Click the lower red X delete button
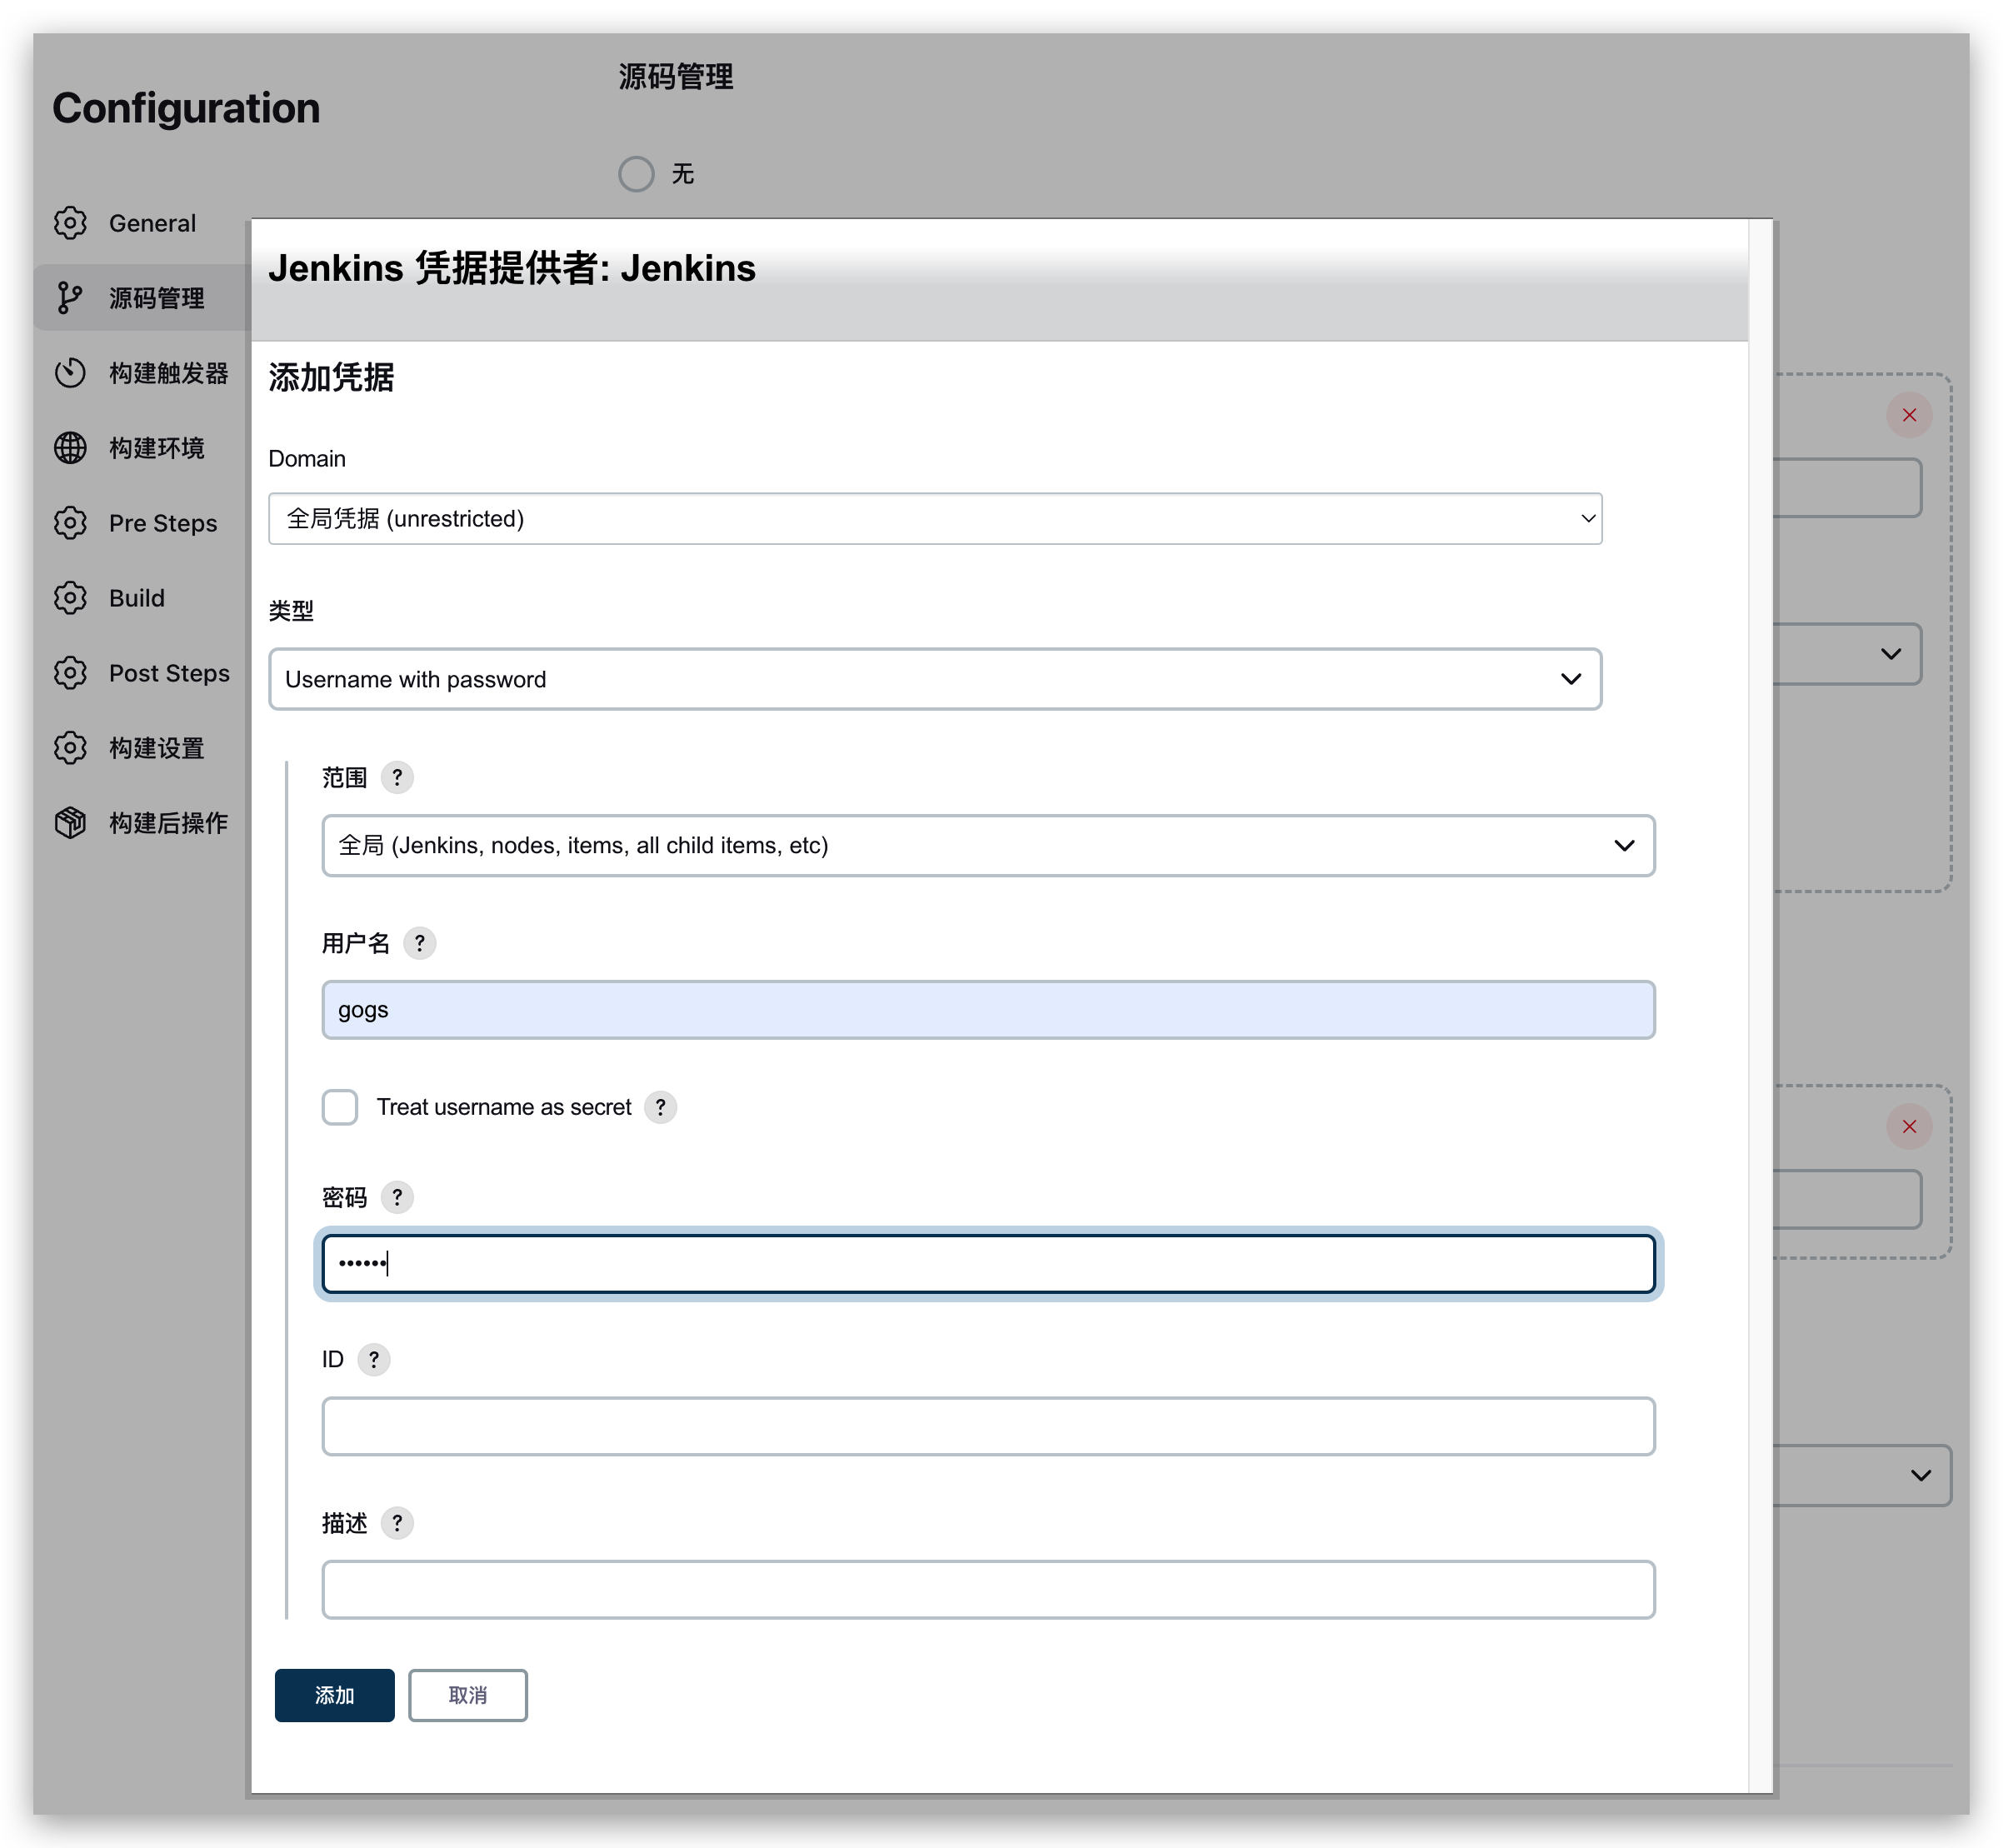 [1909, 1127]
